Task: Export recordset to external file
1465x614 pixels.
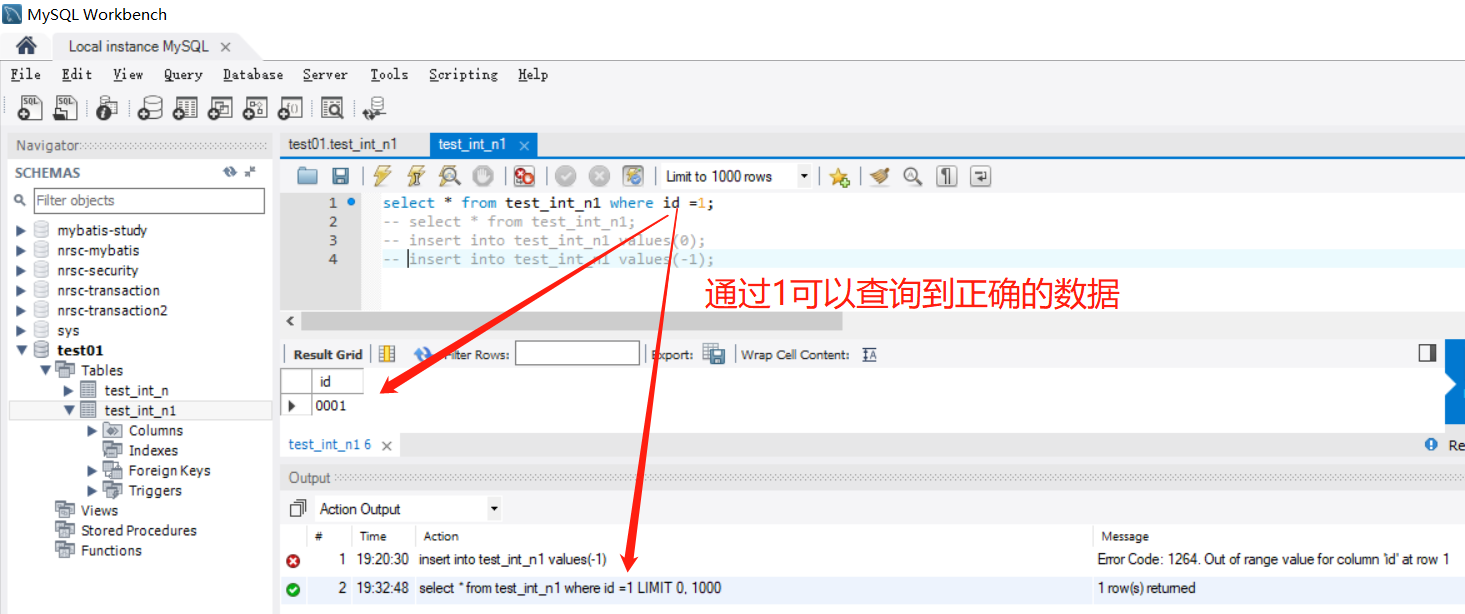Action: click(x=713, y=354)
